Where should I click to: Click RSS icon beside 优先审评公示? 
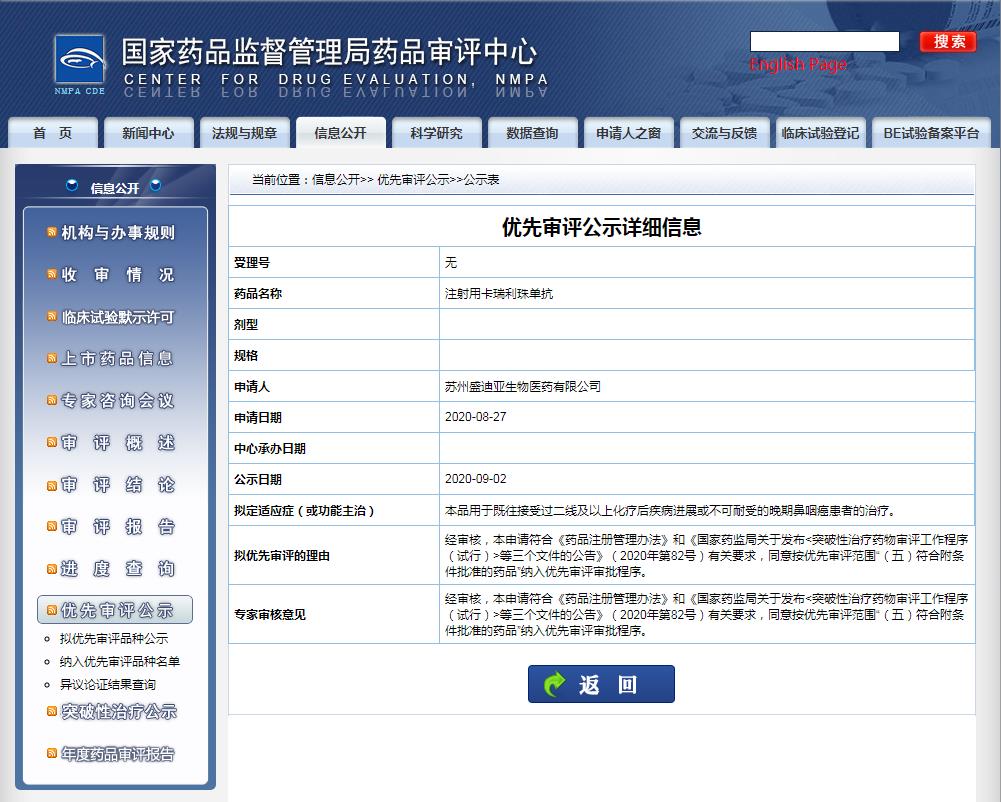click(x=52, y=610)
